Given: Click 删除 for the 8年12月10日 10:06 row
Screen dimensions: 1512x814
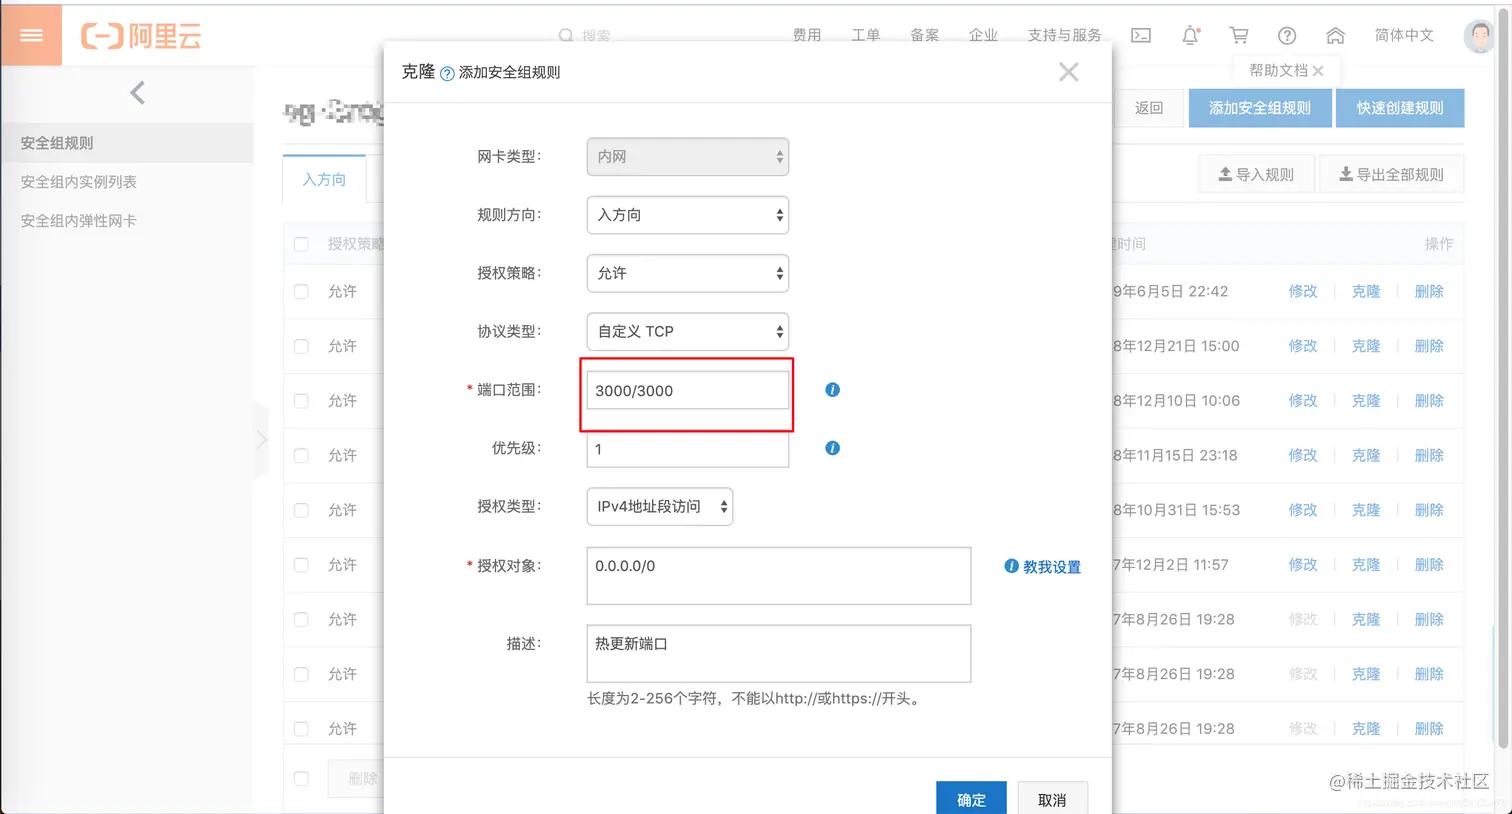Looking at the screenshot, I should [1429, 401].
